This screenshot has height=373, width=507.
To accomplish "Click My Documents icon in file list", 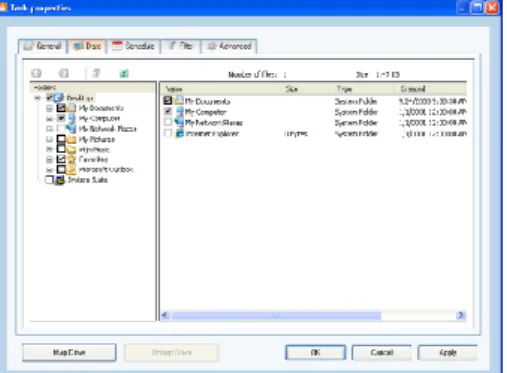I will point(179,100).
